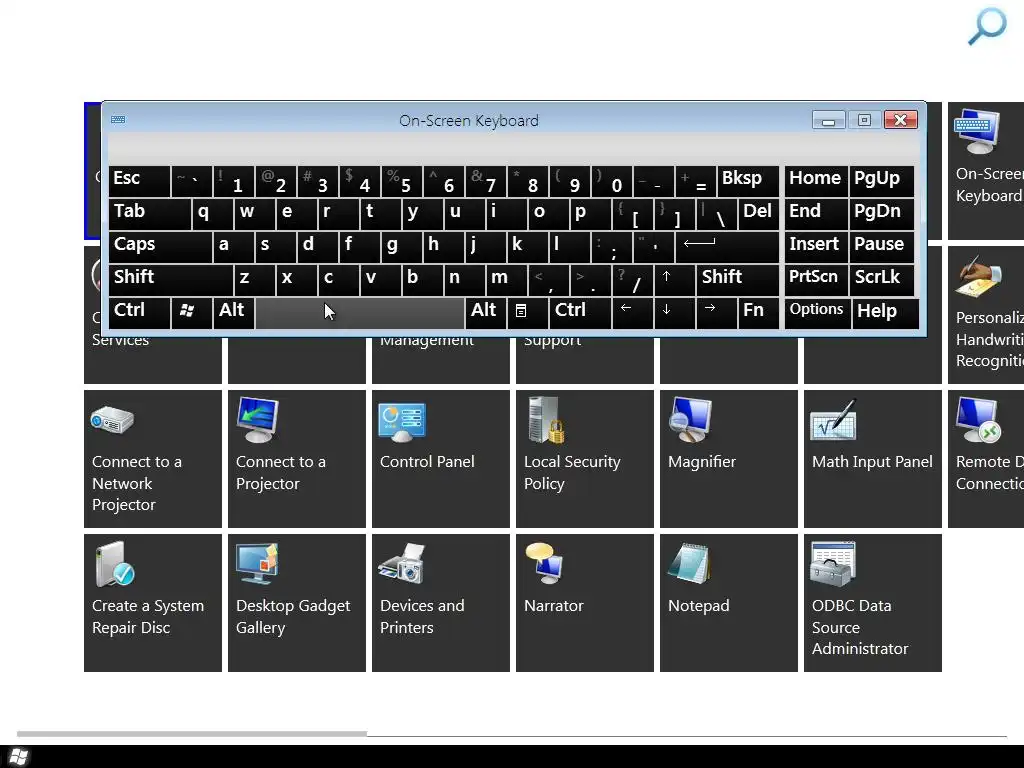Click the equals sign key
The image size is (1024, 768).
pyautogui.click(x=696, y=181)
